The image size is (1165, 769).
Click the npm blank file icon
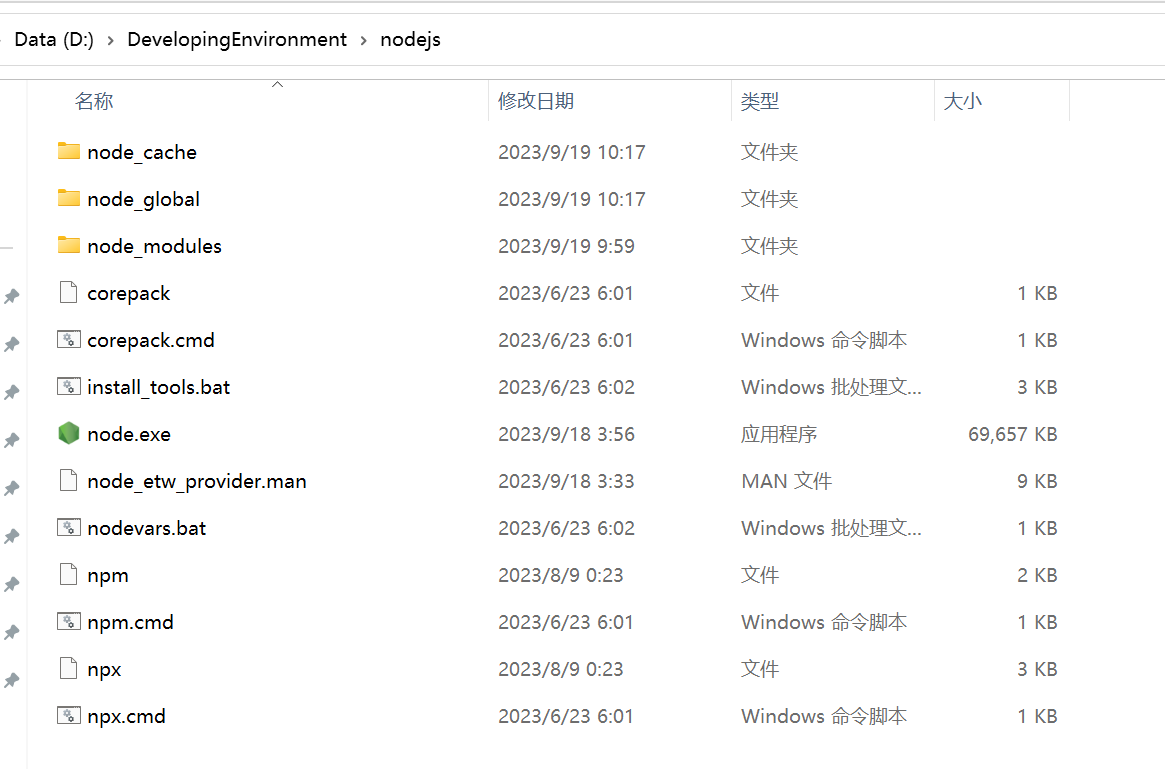[68, 575]
